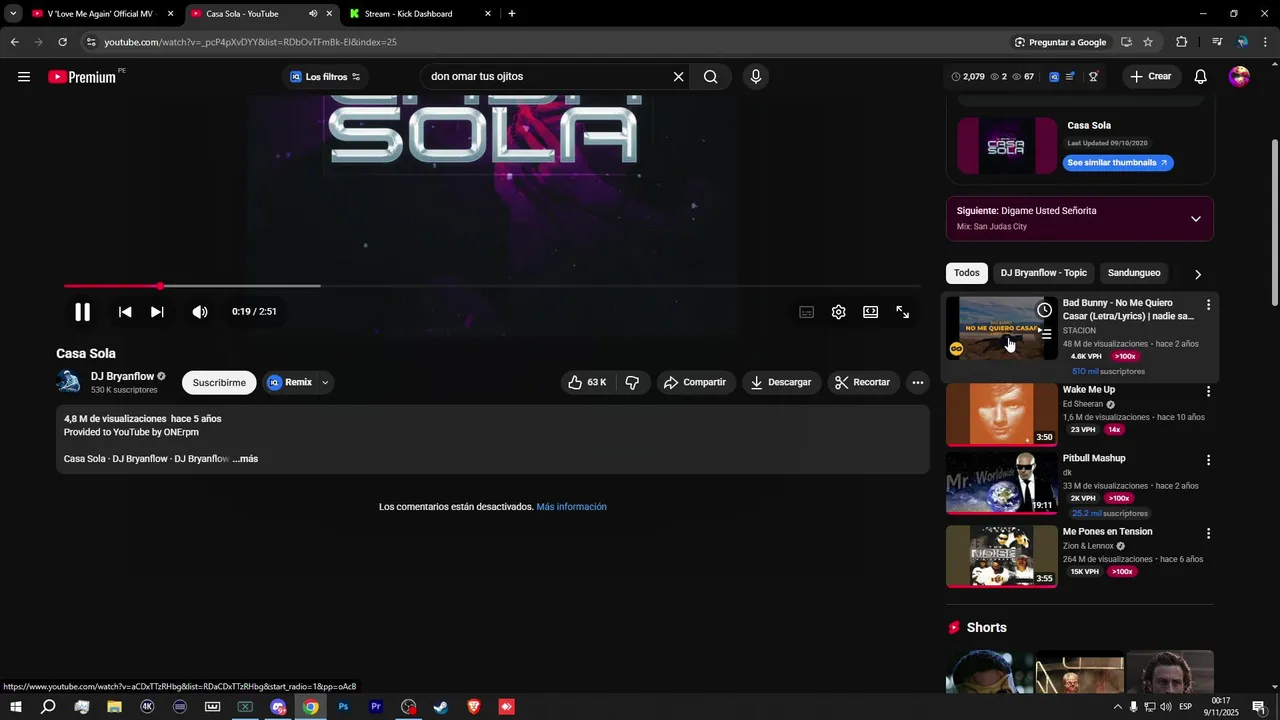Open options for Me Pones en Tension
Viewport: 1280px width, 720px height.
click(x=1208, y=534)
